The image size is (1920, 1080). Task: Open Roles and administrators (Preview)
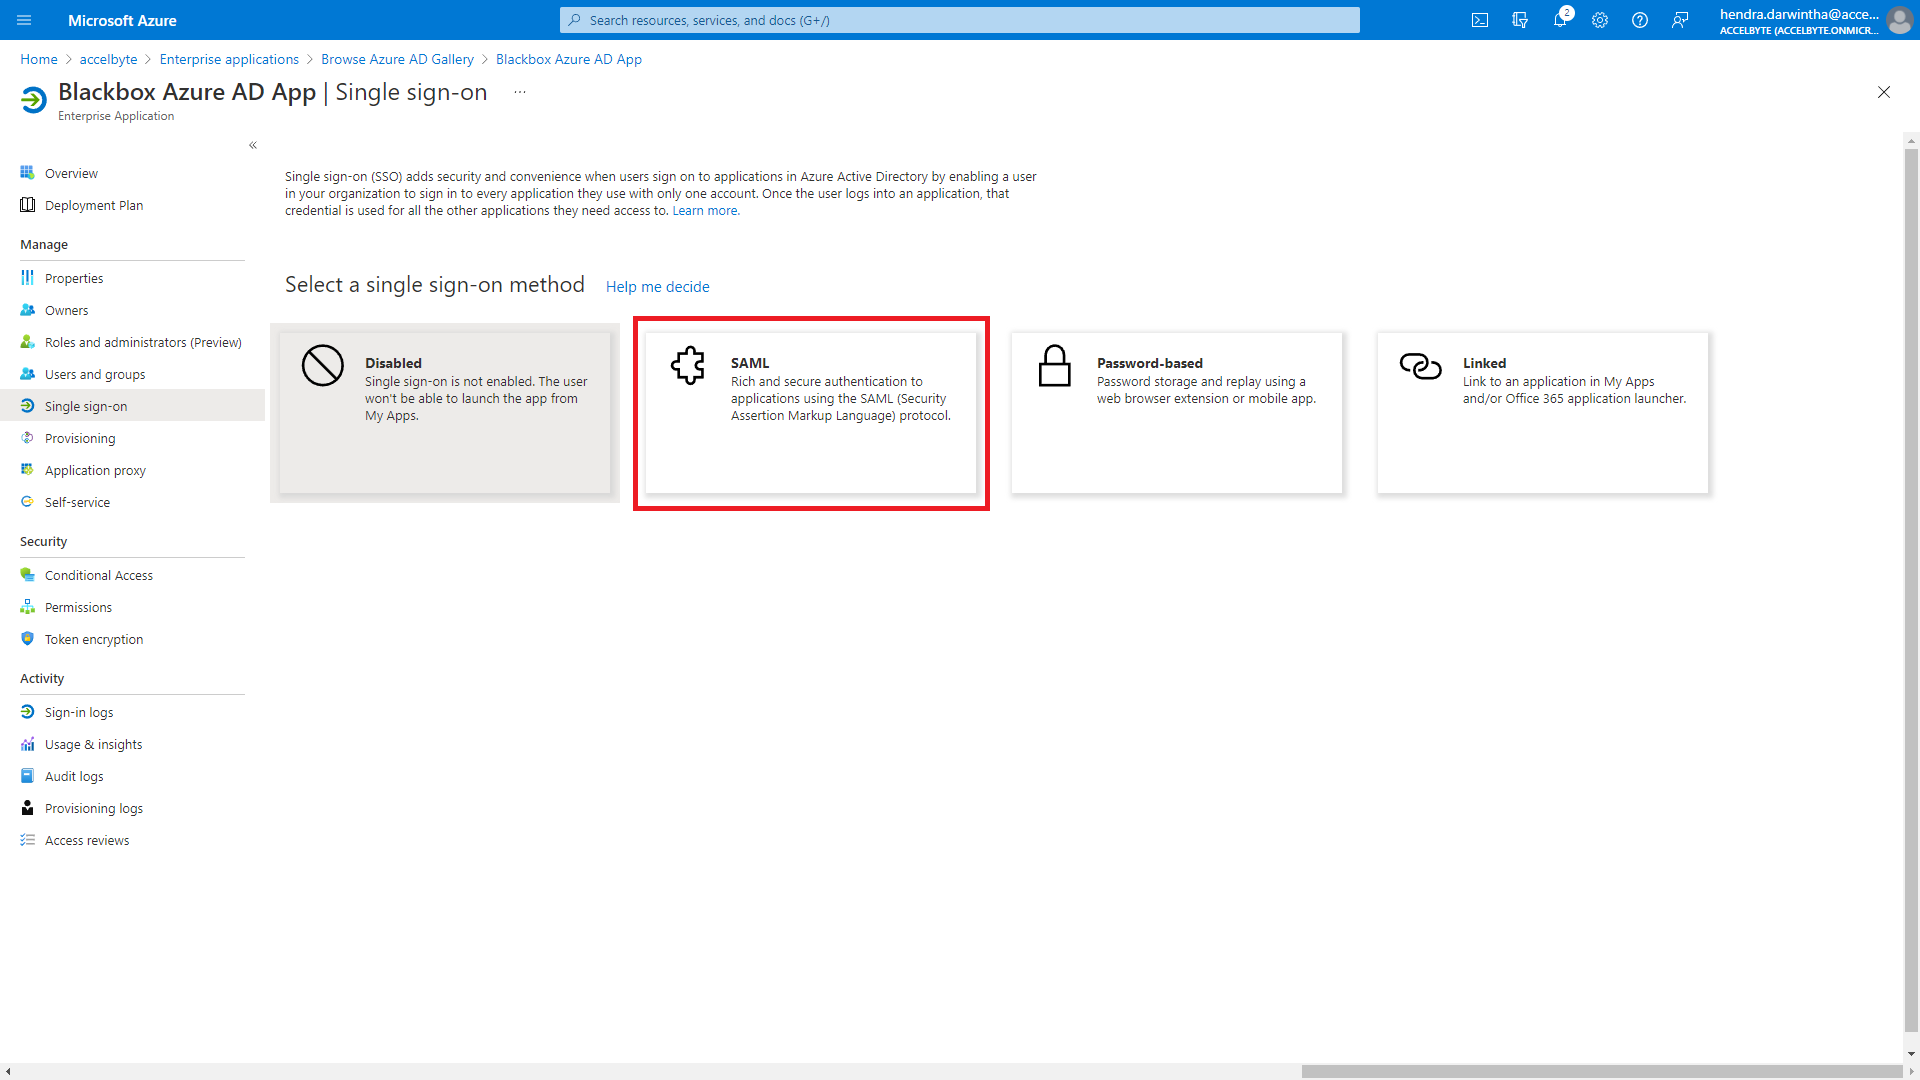point(132,342)
